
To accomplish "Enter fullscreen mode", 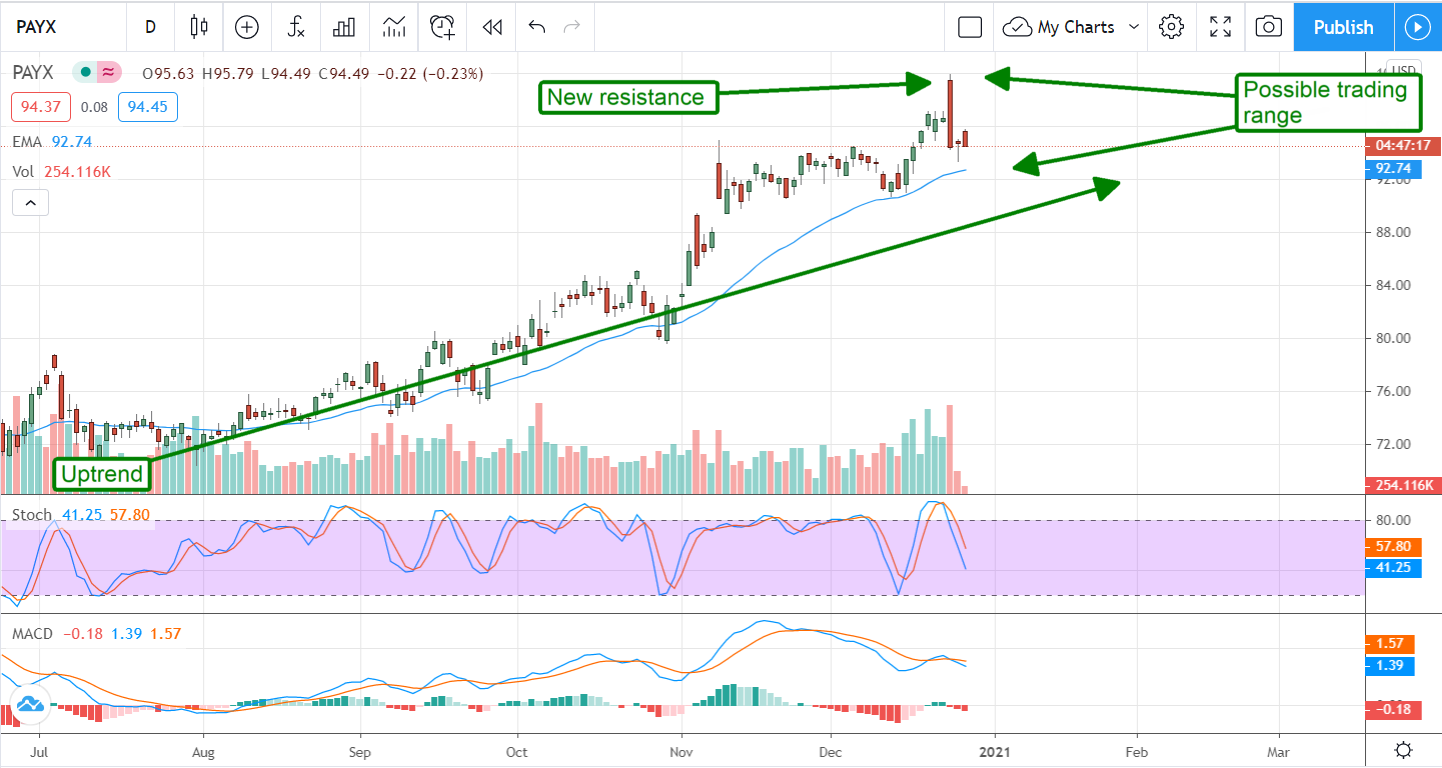I will [1220, 27].
